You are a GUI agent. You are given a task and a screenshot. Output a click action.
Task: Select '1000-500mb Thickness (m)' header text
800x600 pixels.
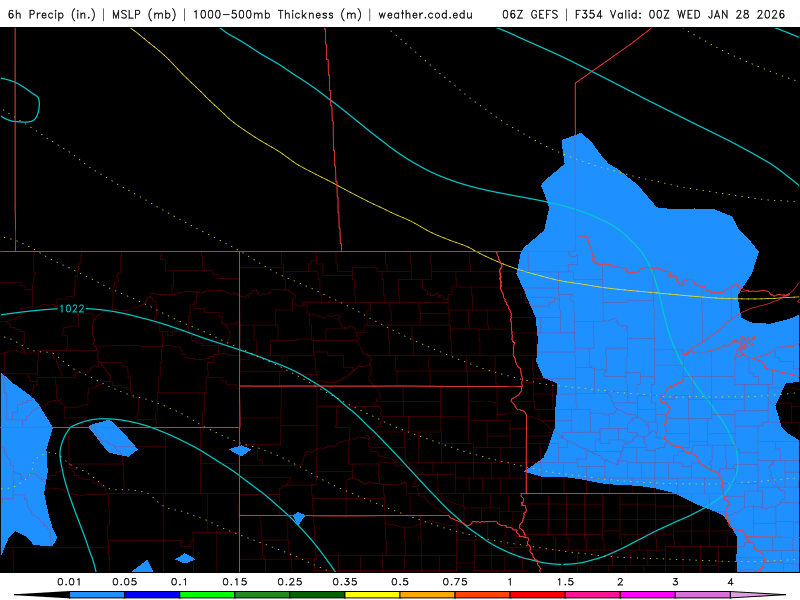tap(278, 14)
